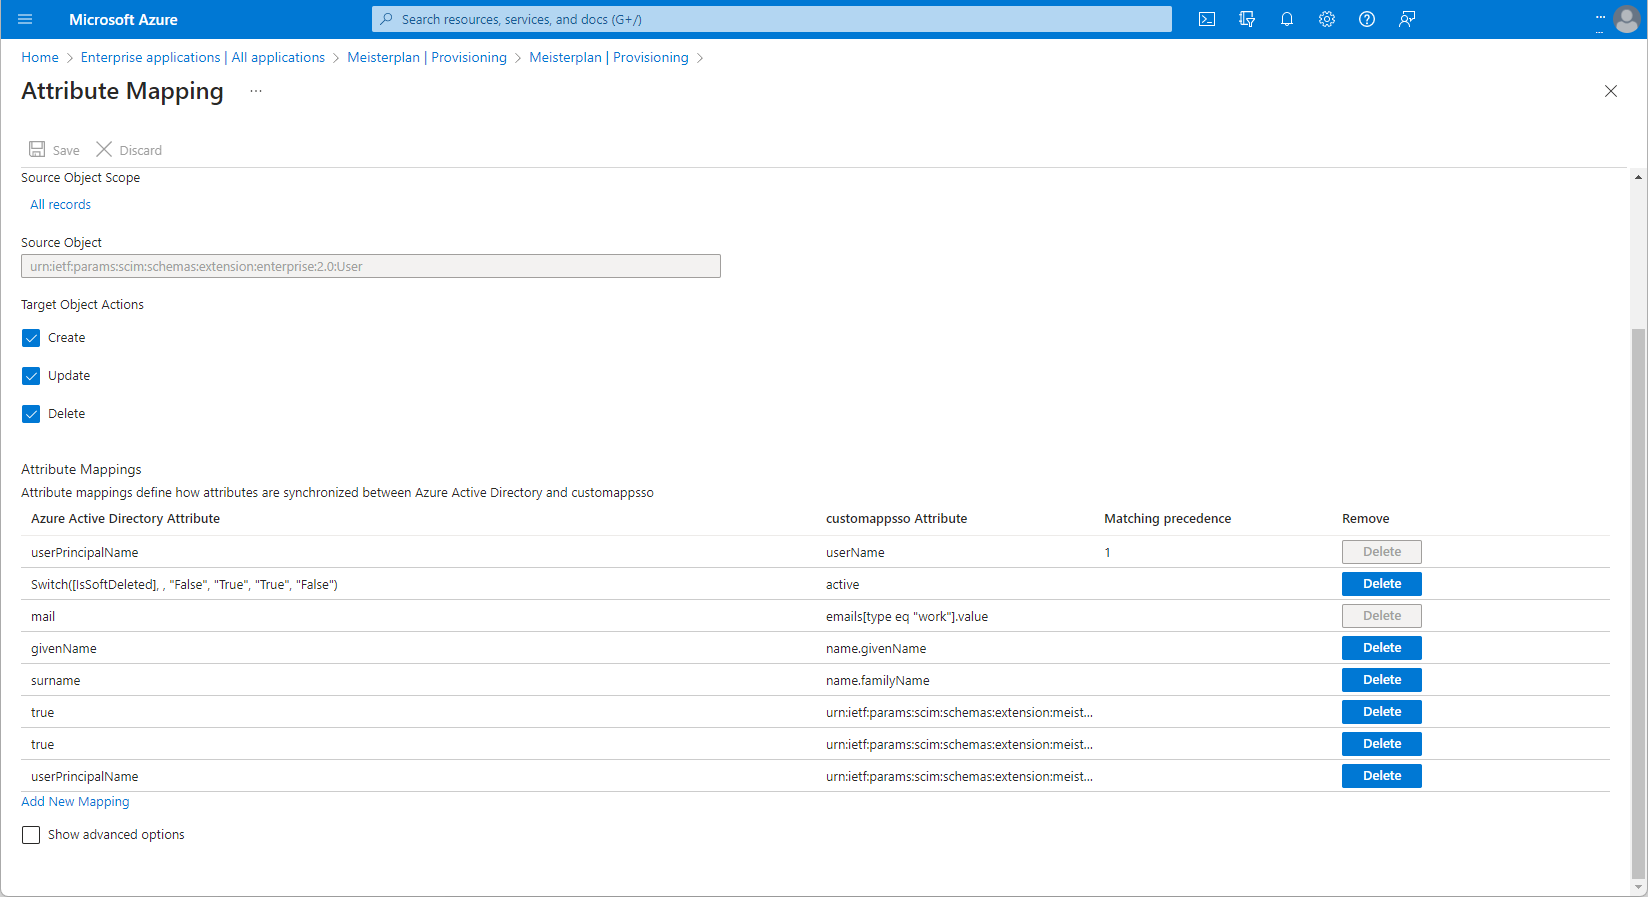This screenshot has height=897, width=1648.
Task: Open the Help question mark icon
Action: (x=1367, y=19)
